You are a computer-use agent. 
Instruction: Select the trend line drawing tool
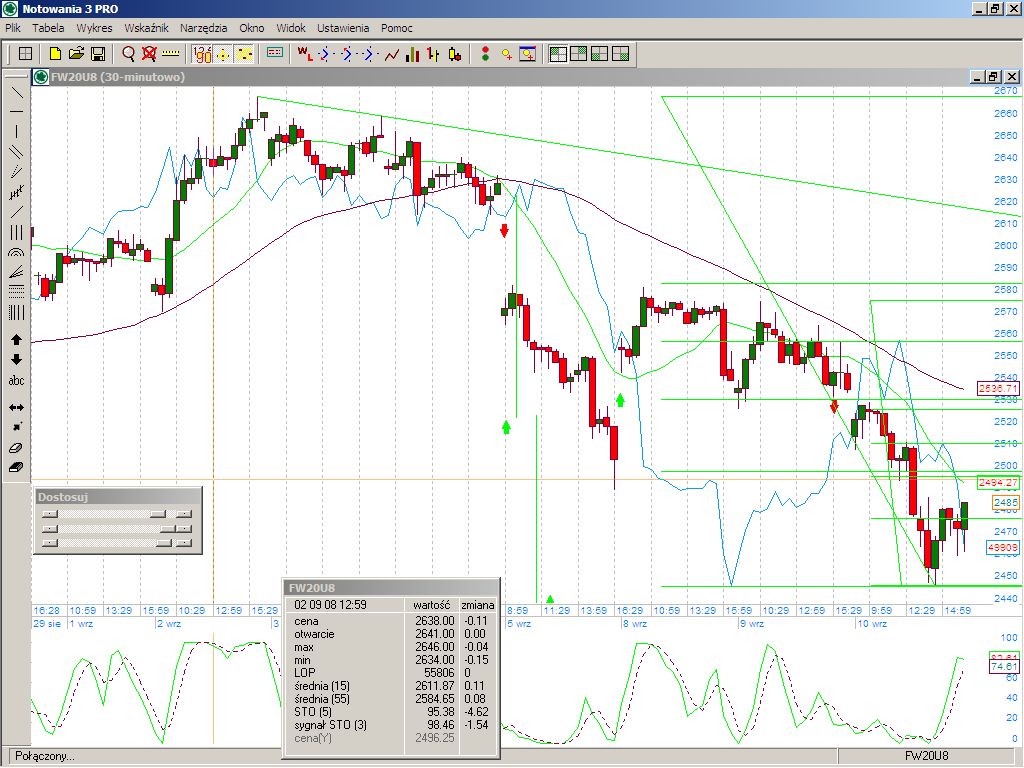(17, 92)
